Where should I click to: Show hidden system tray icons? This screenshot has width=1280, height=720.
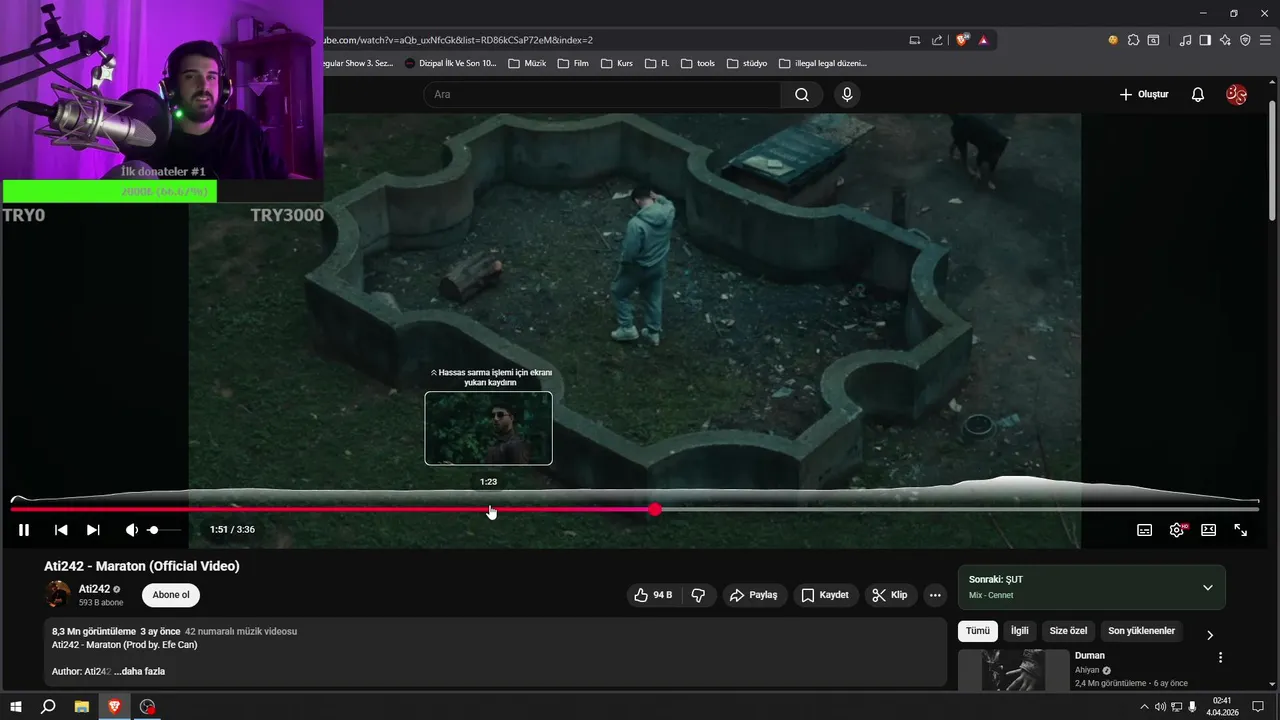point(1144,706)
